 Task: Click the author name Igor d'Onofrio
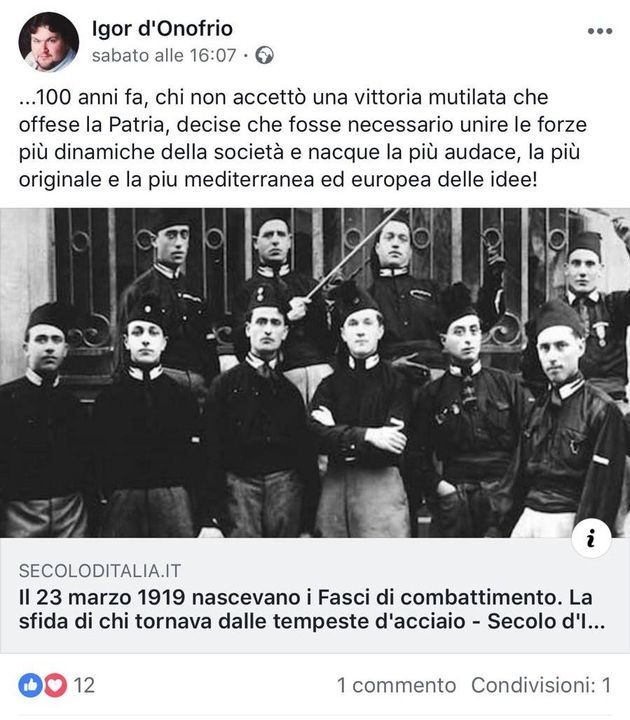click(x=162, y=29)
